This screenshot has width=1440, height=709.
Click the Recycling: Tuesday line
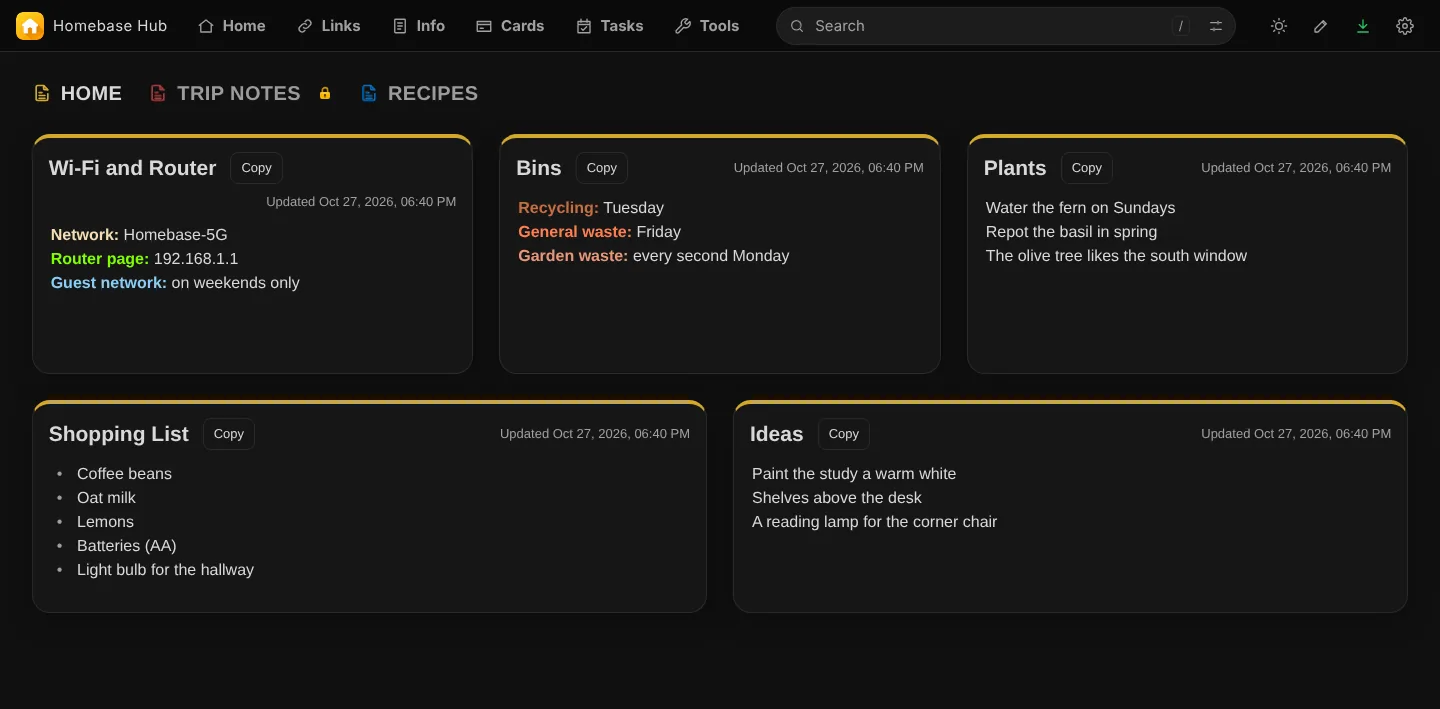(x=591, y=208)
